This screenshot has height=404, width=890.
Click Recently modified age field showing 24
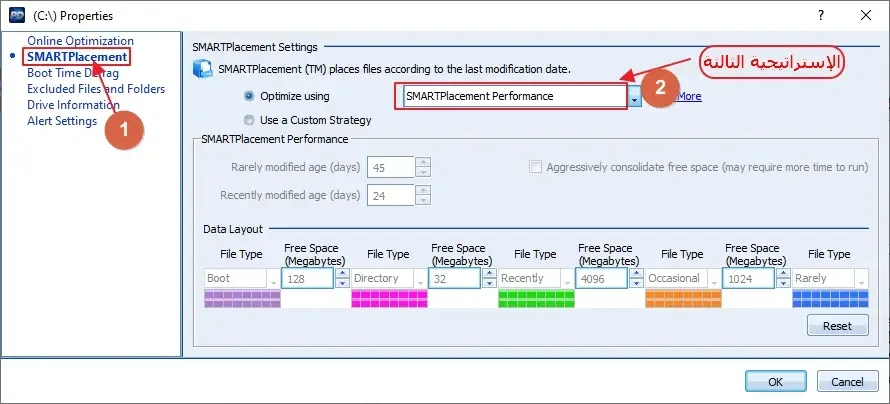click(x=391, y=195)
